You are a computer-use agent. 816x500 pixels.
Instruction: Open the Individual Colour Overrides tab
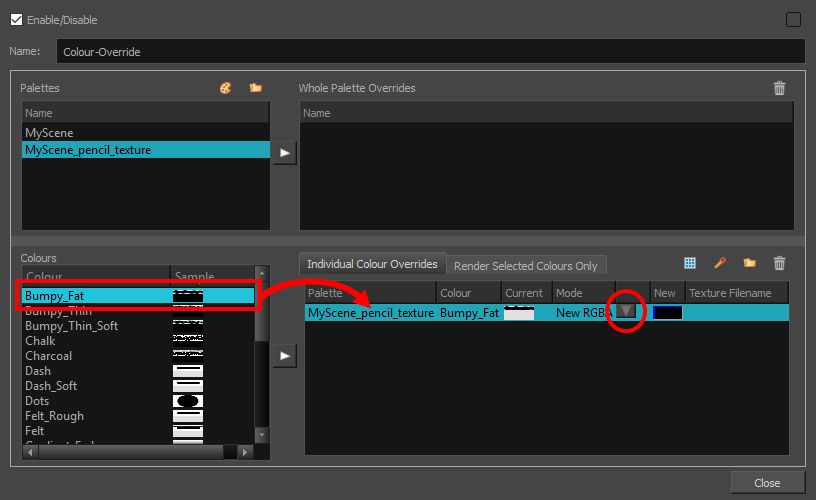tap(372, 264)
